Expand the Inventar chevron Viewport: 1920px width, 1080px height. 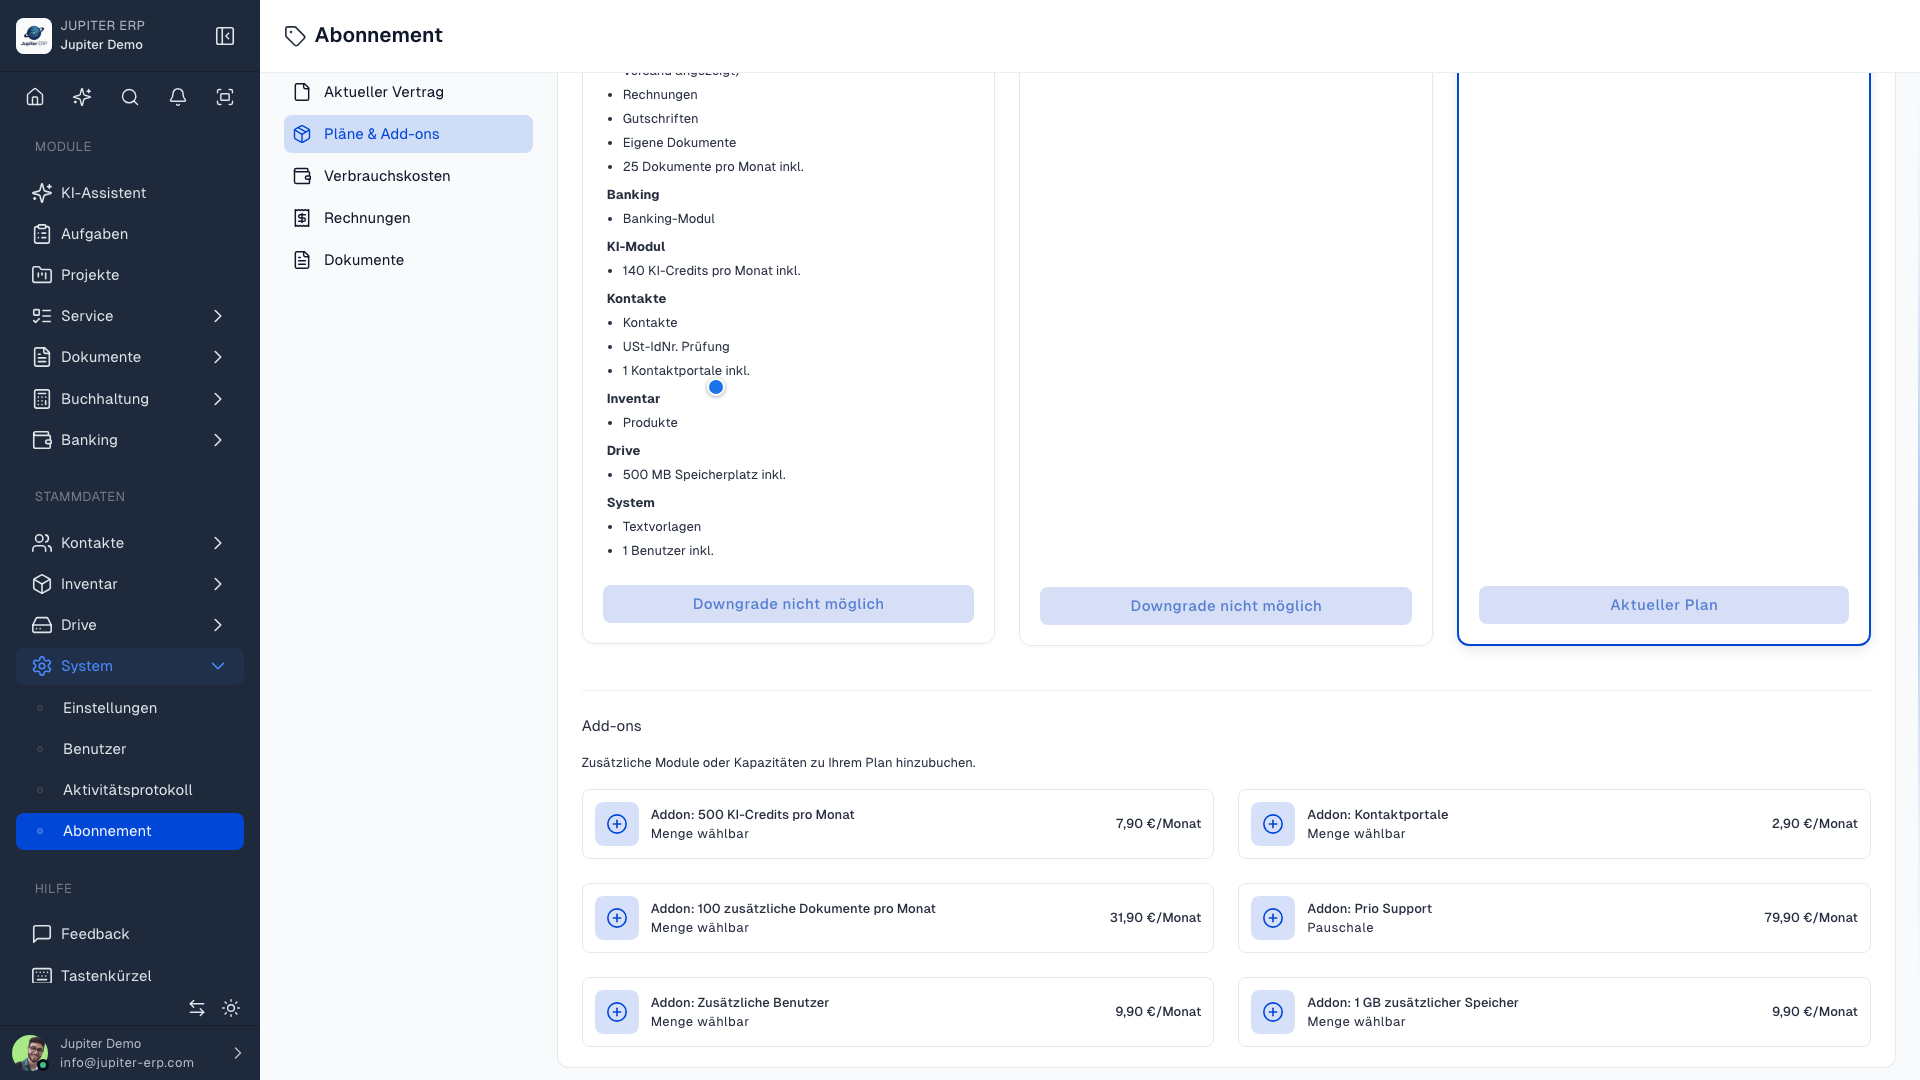[x=218, y=584]
